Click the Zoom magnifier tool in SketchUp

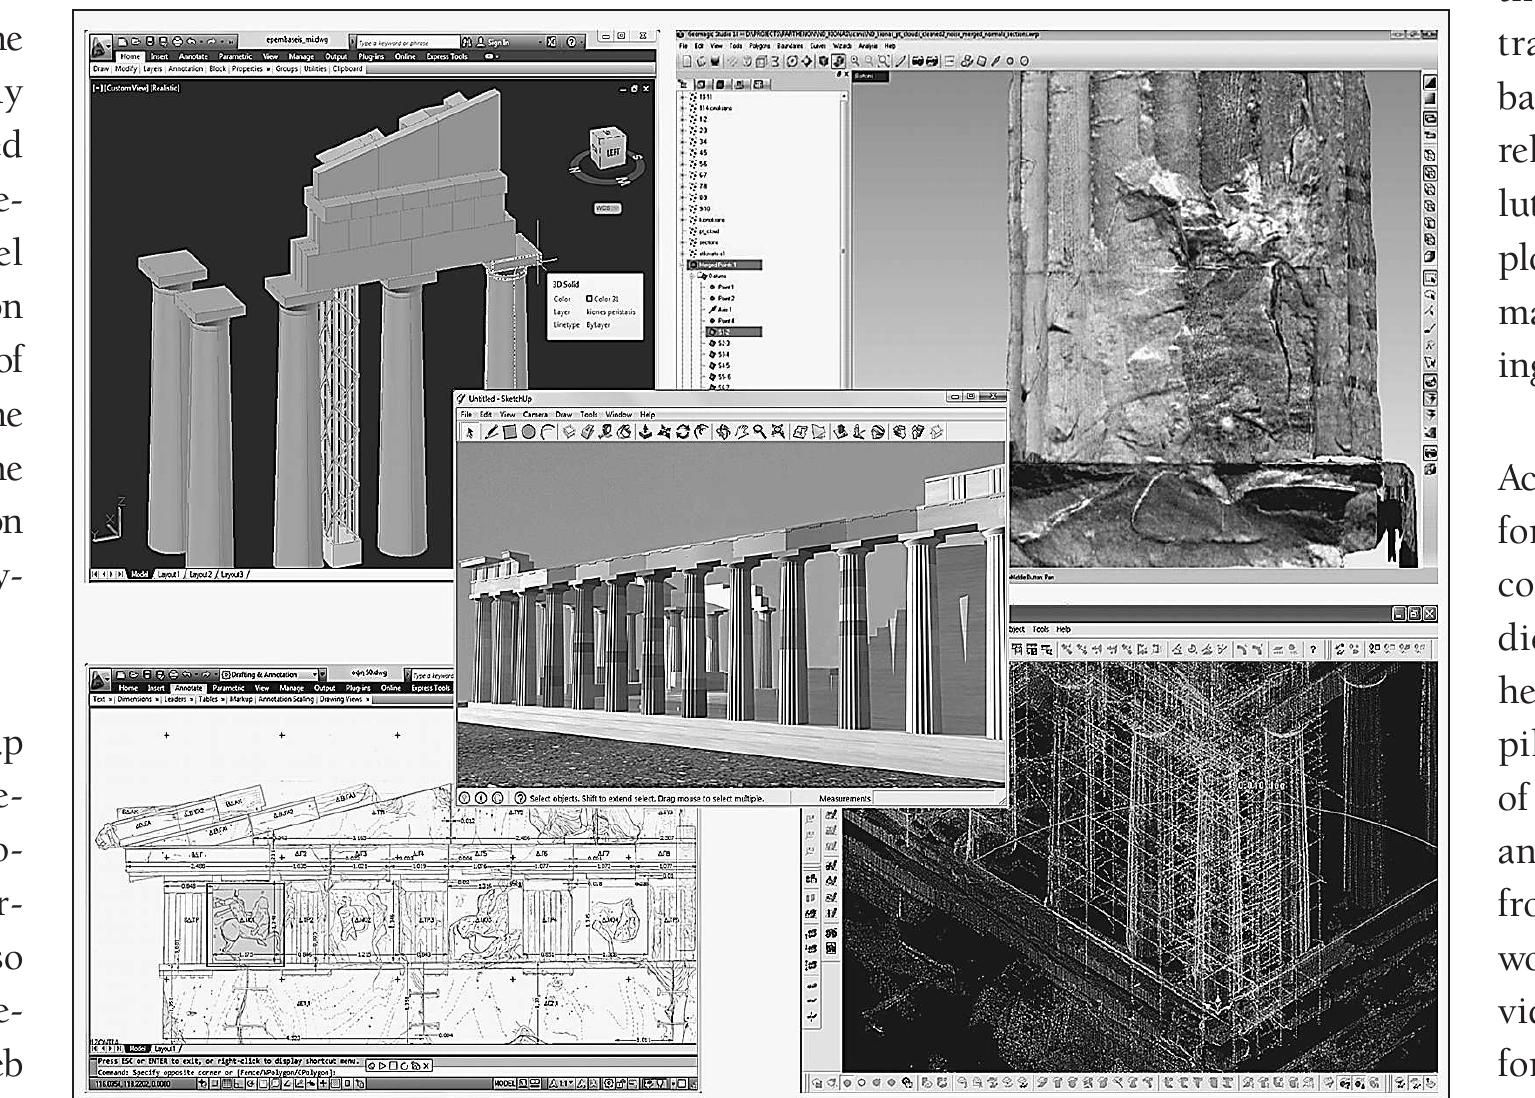(760, 432)
